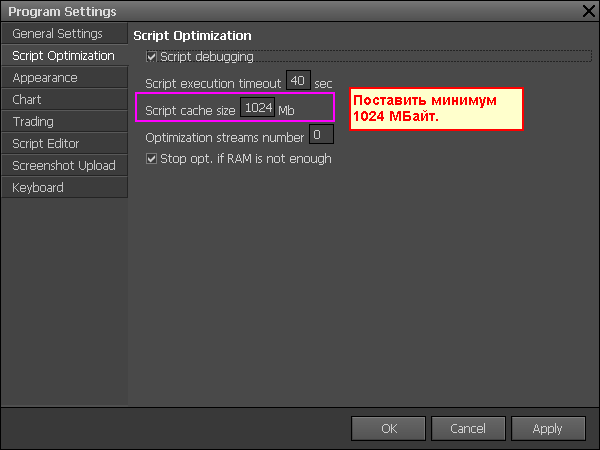Click the Script cache size field
Viewport: 600px width, 450px height.
point(258,107)
